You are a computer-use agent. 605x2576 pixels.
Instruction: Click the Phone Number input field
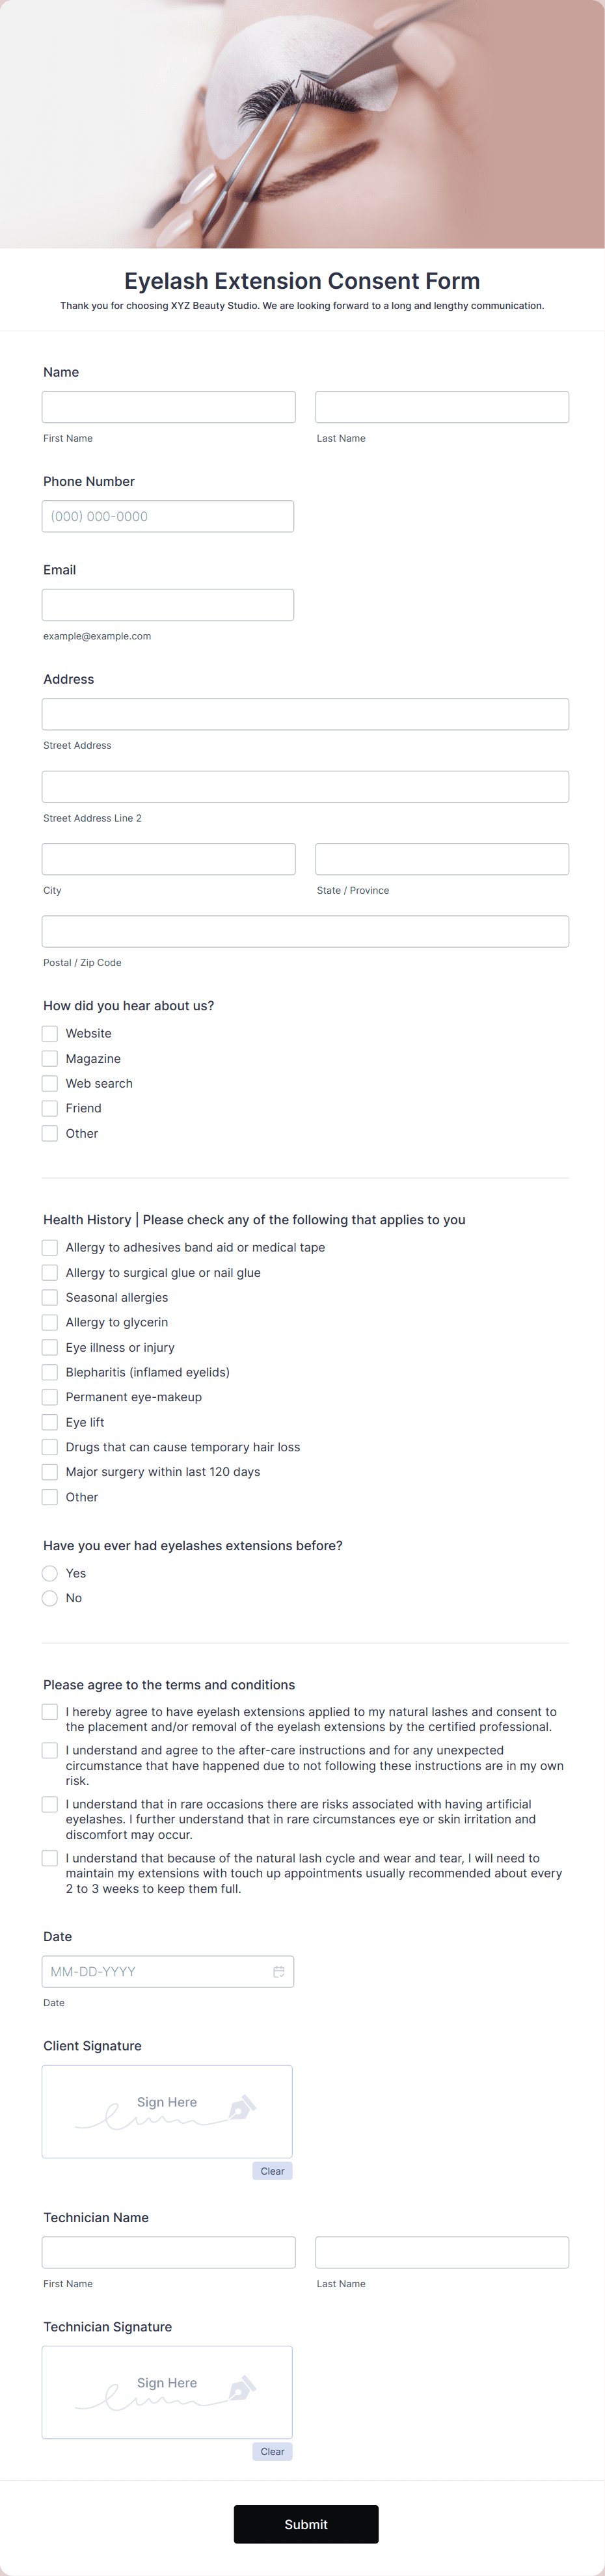pos(167,516)
